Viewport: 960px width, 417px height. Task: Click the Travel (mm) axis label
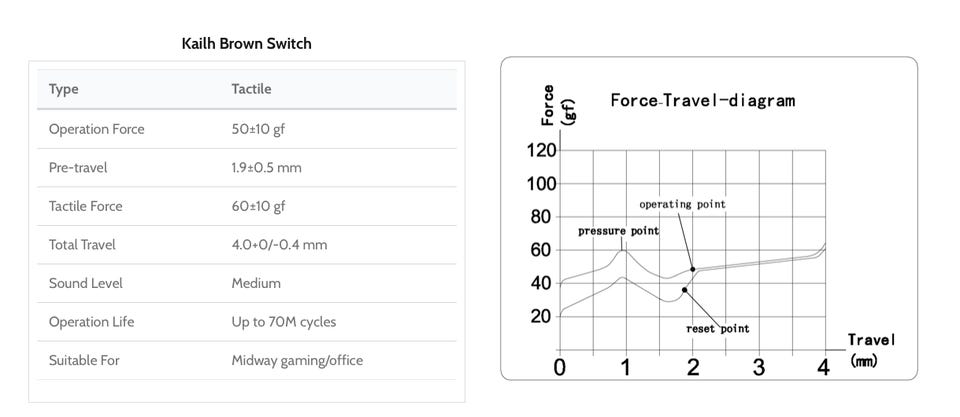869,349
